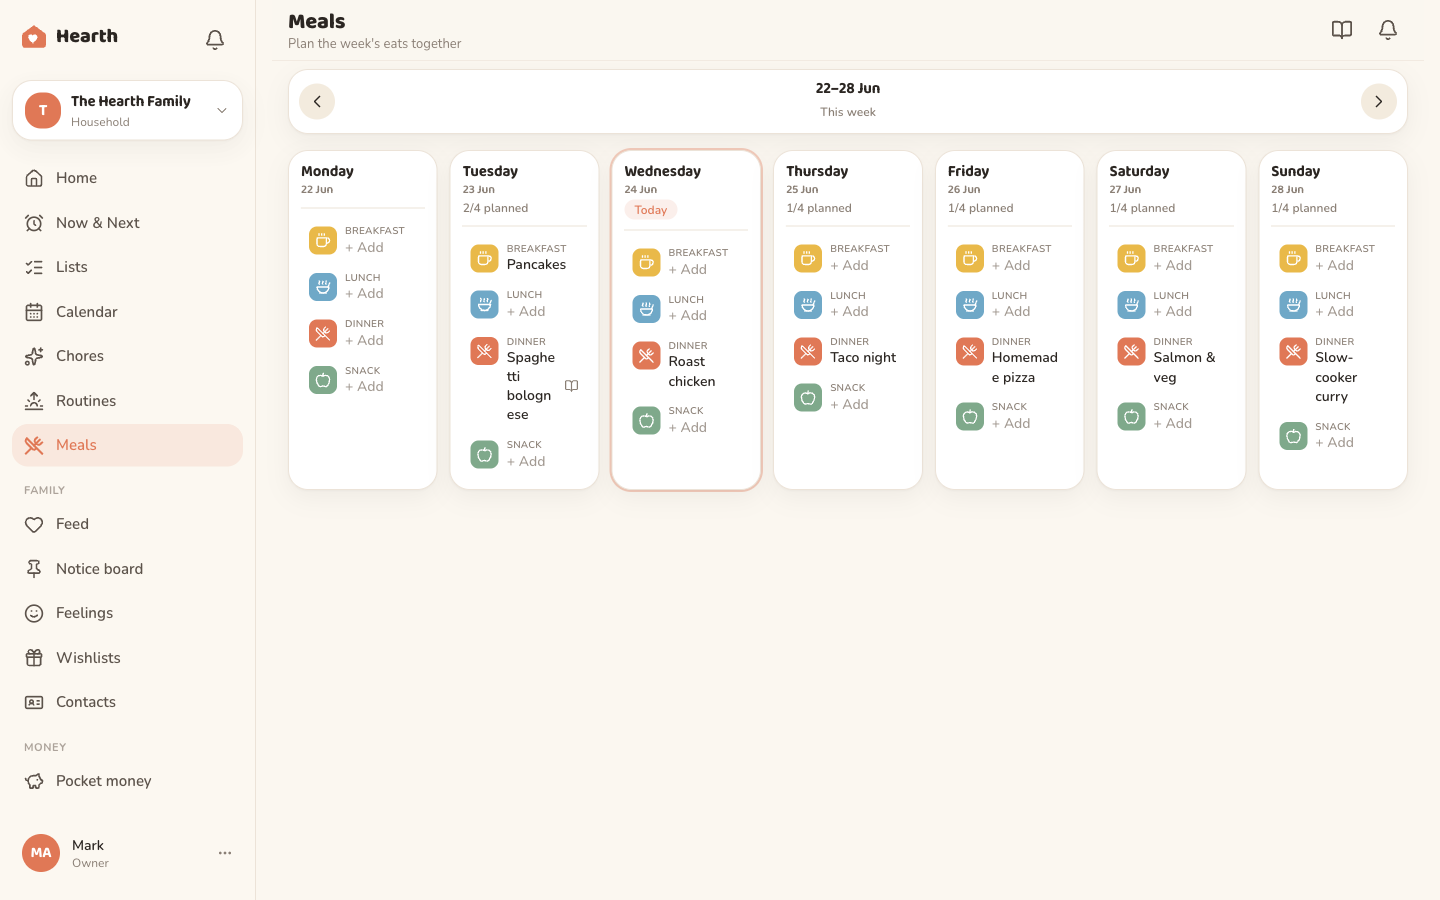The image size is (1440, 900).
Task: Open Calendar from sidebar
Action: [127, 312]
